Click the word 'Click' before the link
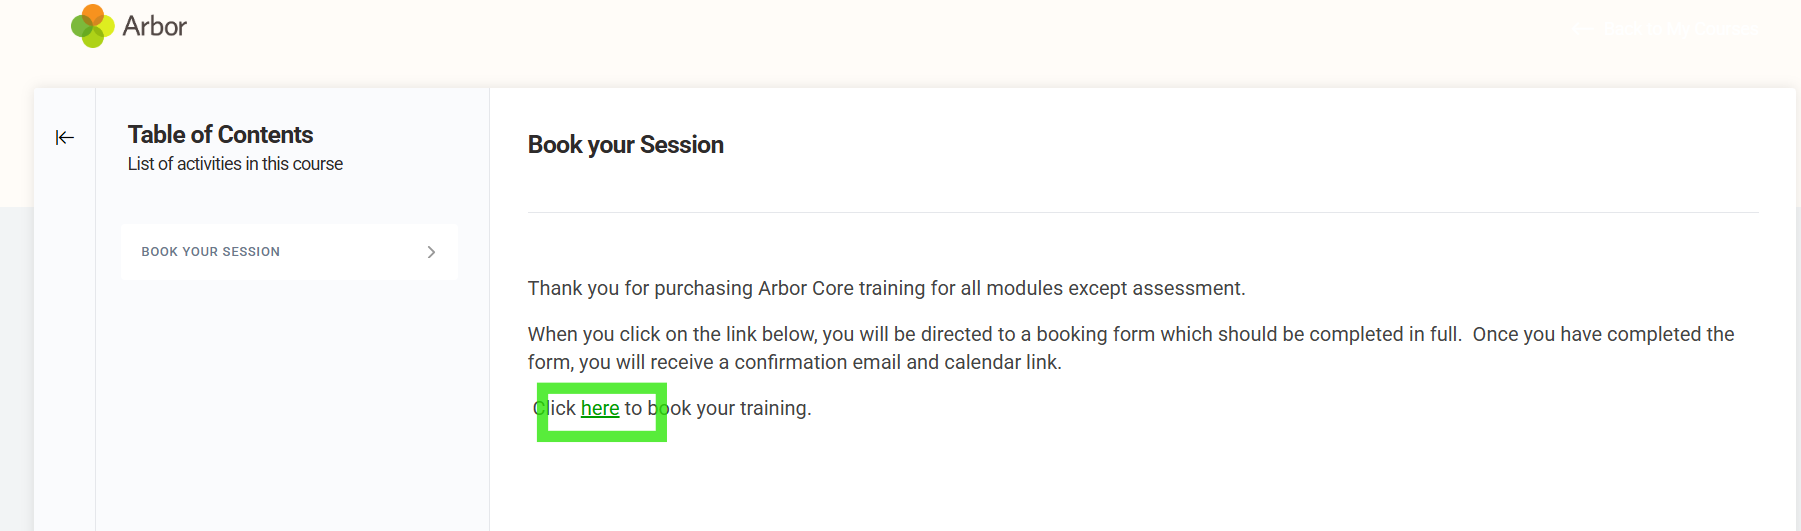 (555, 408)
